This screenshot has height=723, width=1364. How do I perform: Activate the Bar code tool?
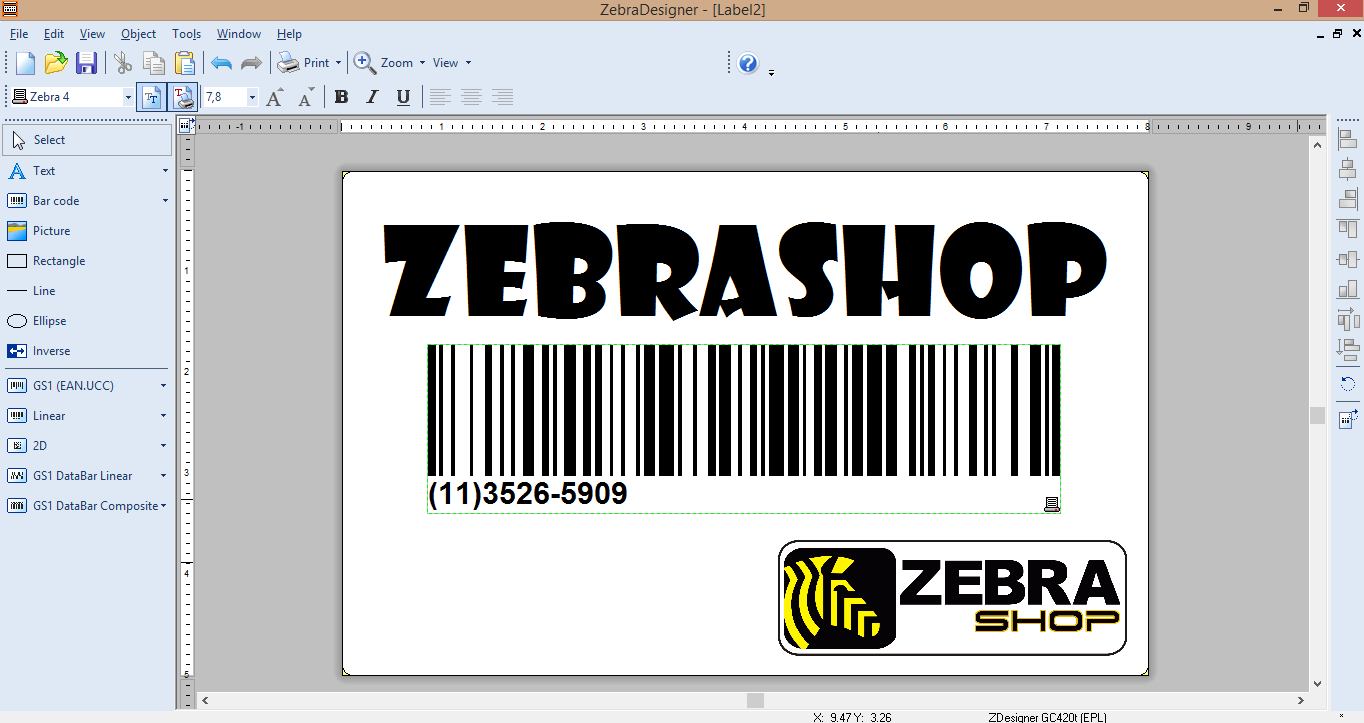pyautogui.click(x=55, y=200)
